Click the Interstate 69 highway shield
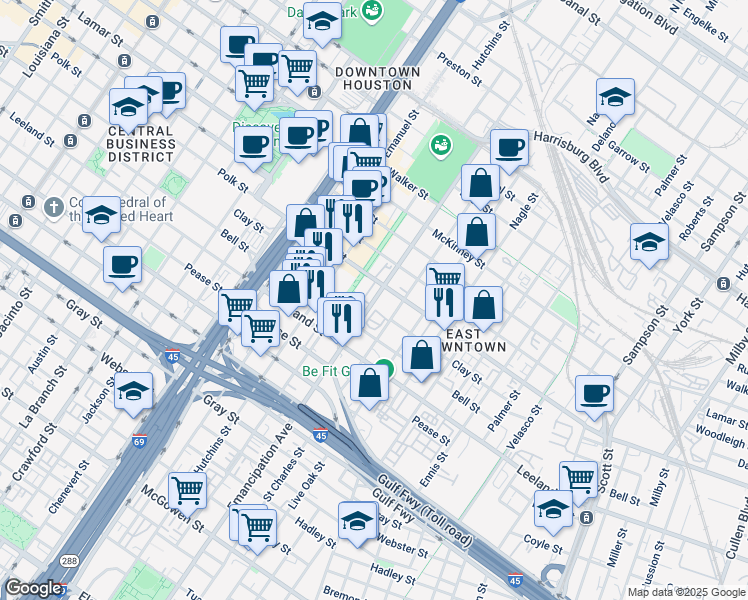Screen dimensions: 748x600 point(139,441)
